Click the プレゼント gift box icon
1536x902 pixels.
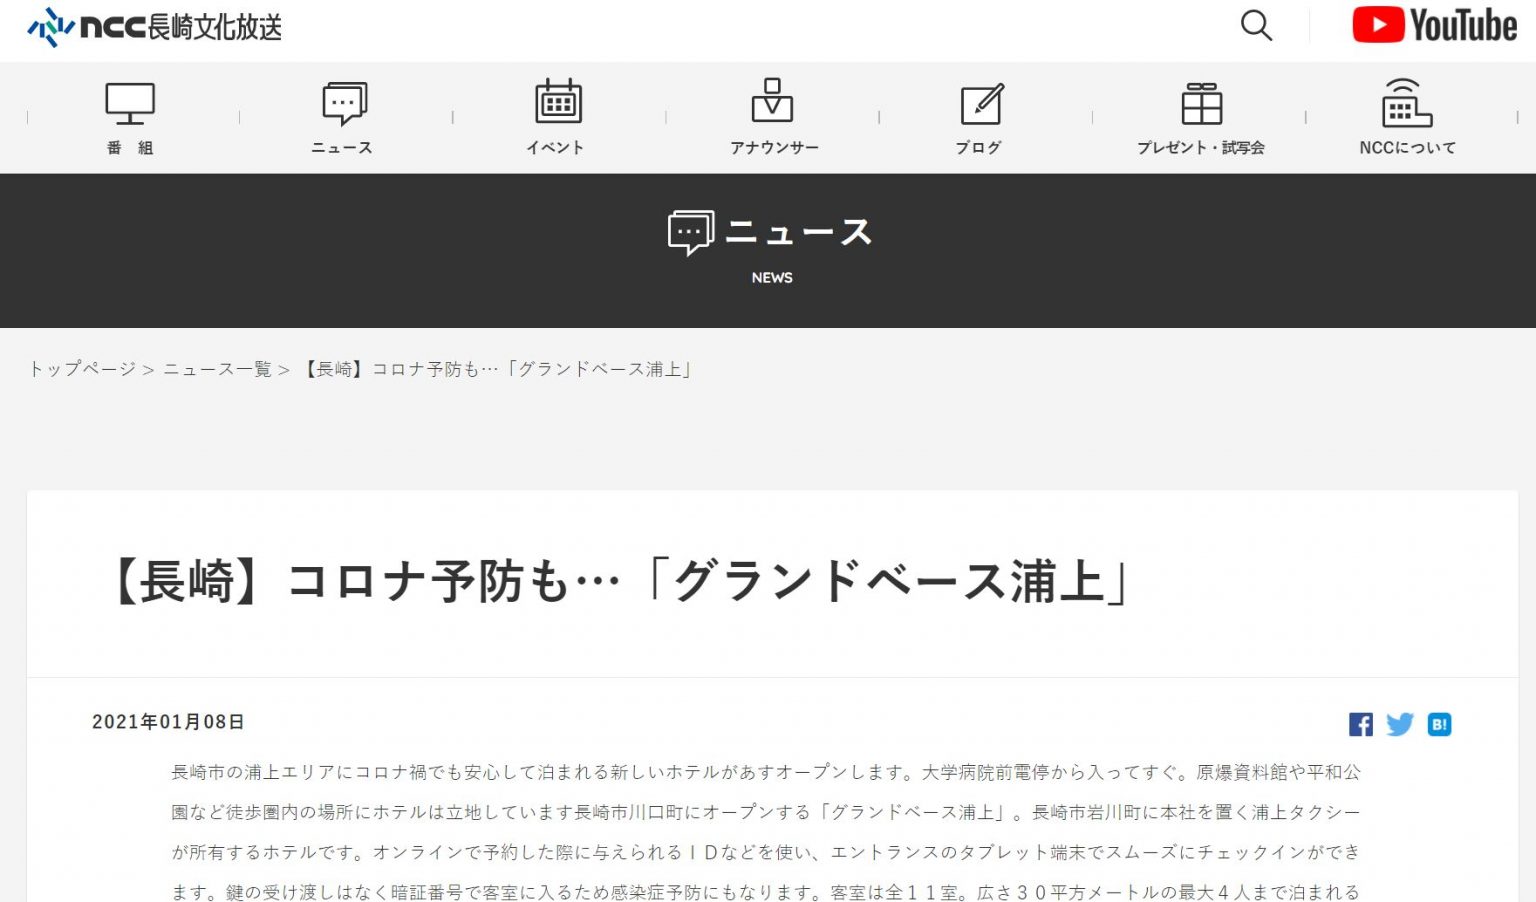[1201, 103]
